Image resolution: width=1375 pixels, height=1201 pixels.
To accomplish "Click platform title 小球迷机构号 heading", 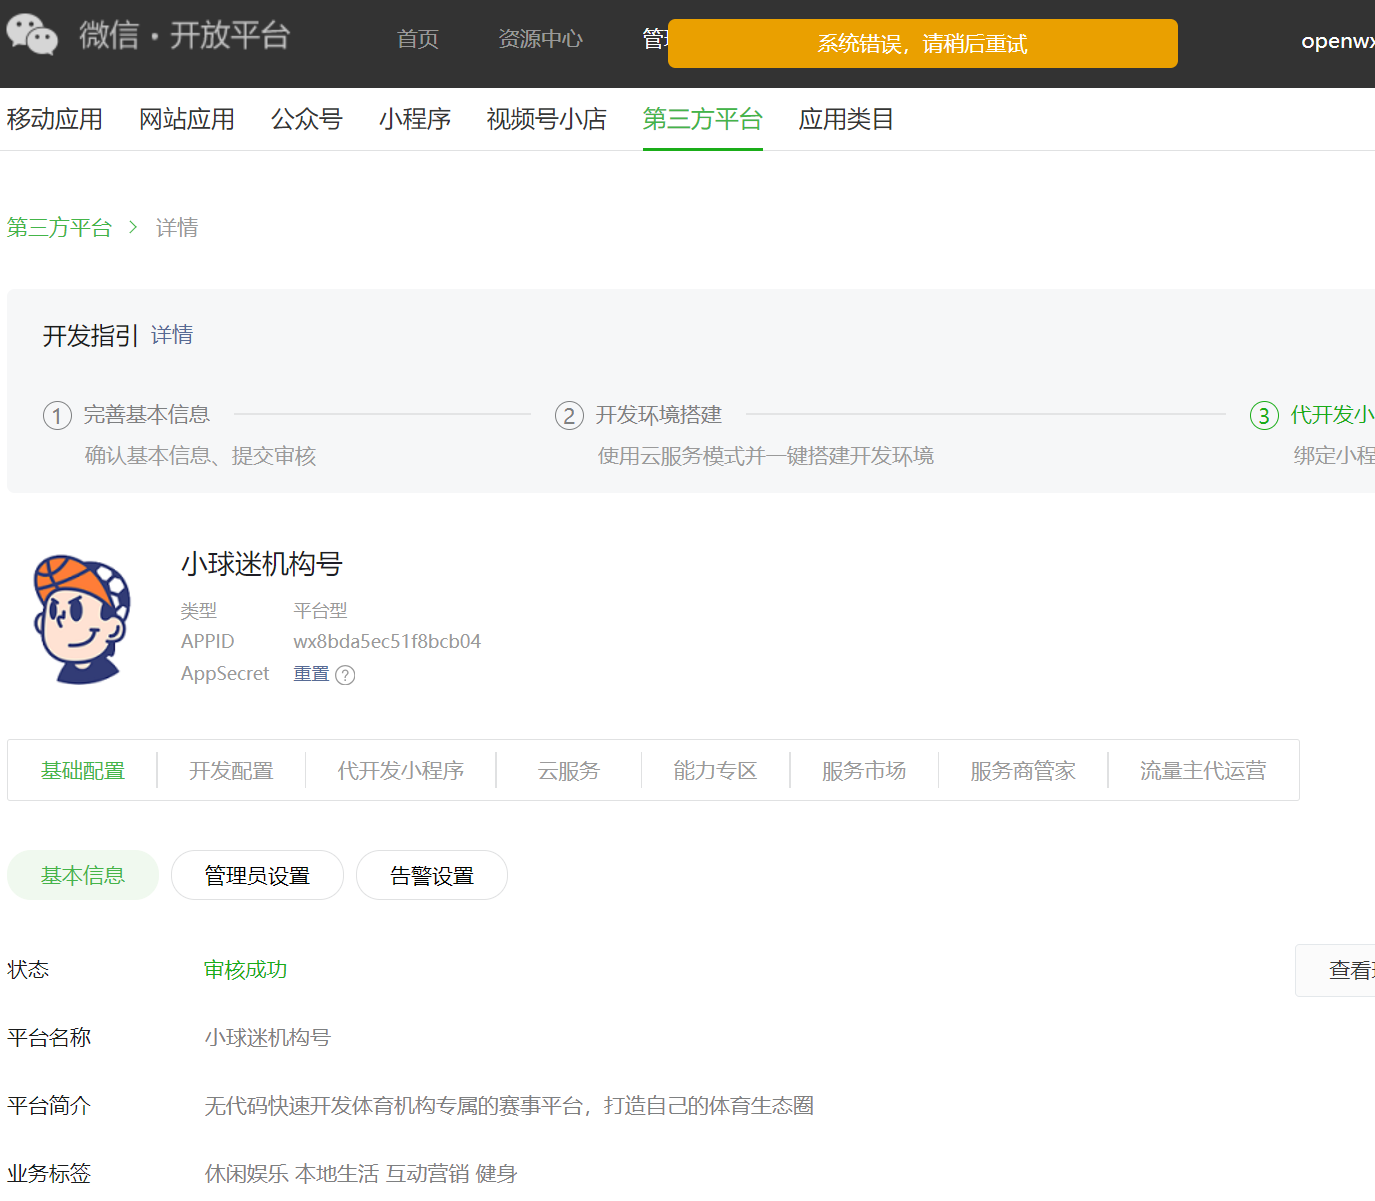I will [262, 564].
